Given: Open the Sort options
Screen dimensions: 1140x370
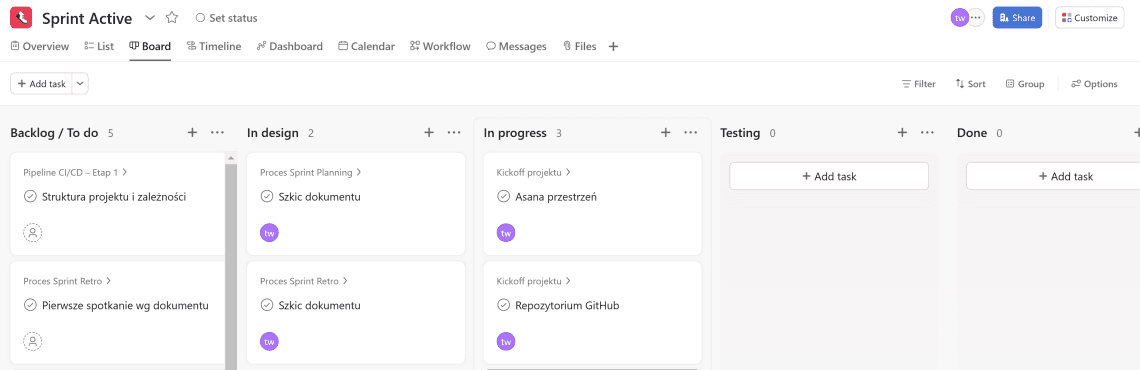Looking at the screenshot, I should [971, 84].
